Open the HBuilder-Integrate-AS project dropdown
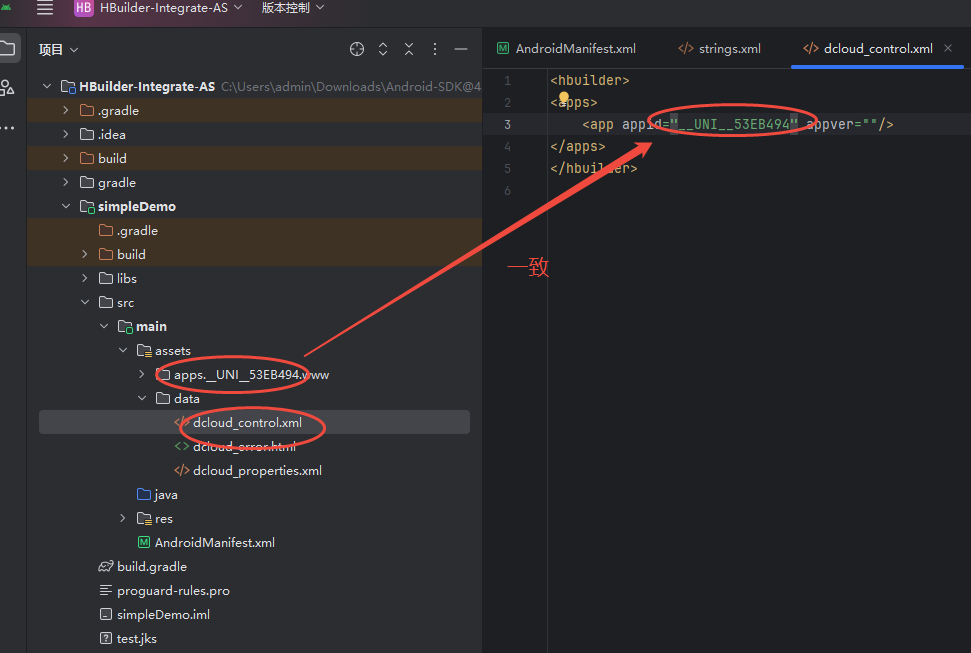 tap(171, 7)
